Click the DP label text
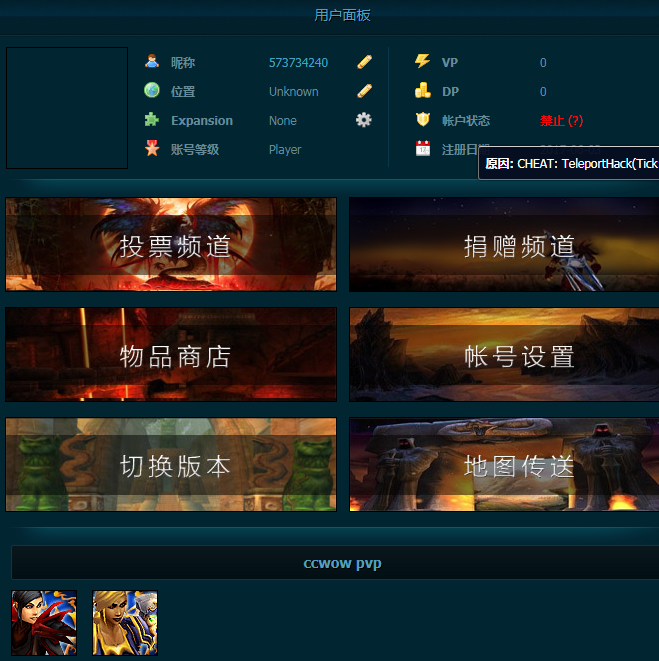 pyautogui.click(x=450, y=91)
